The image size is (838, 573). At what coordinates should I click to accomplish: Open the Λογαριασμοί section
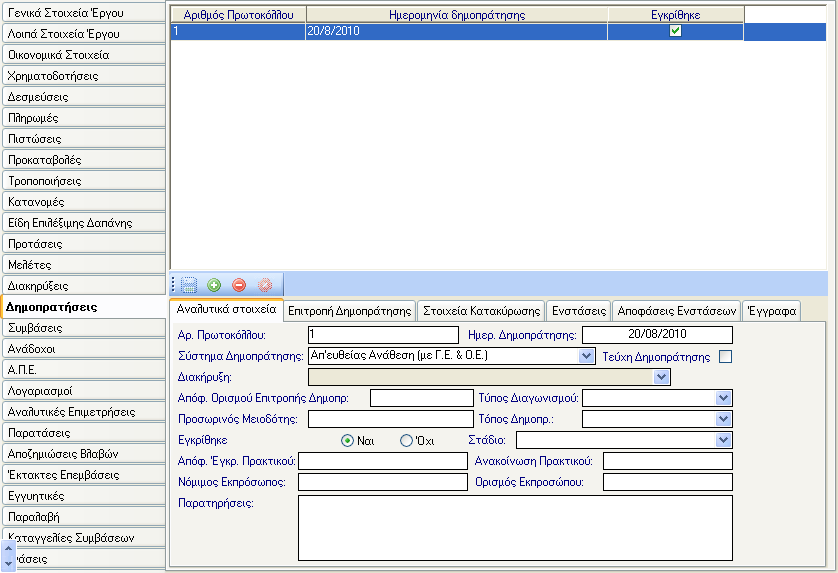[x=84, y=391]
